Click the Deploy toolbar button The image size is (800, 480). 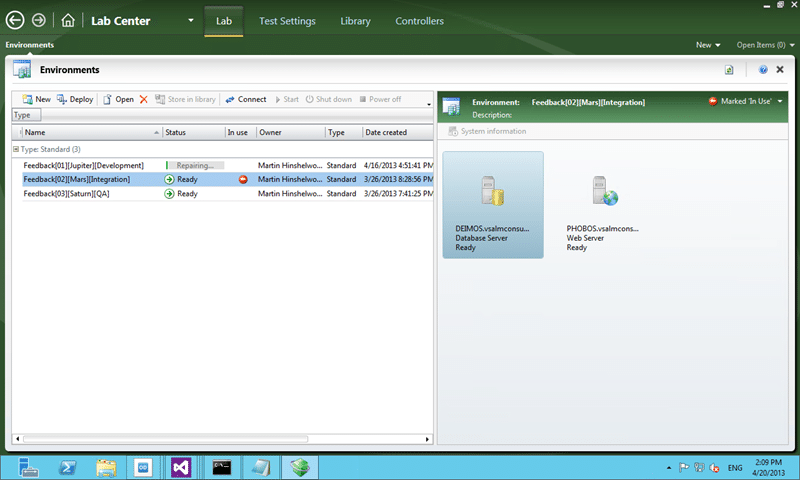point(75,99)
